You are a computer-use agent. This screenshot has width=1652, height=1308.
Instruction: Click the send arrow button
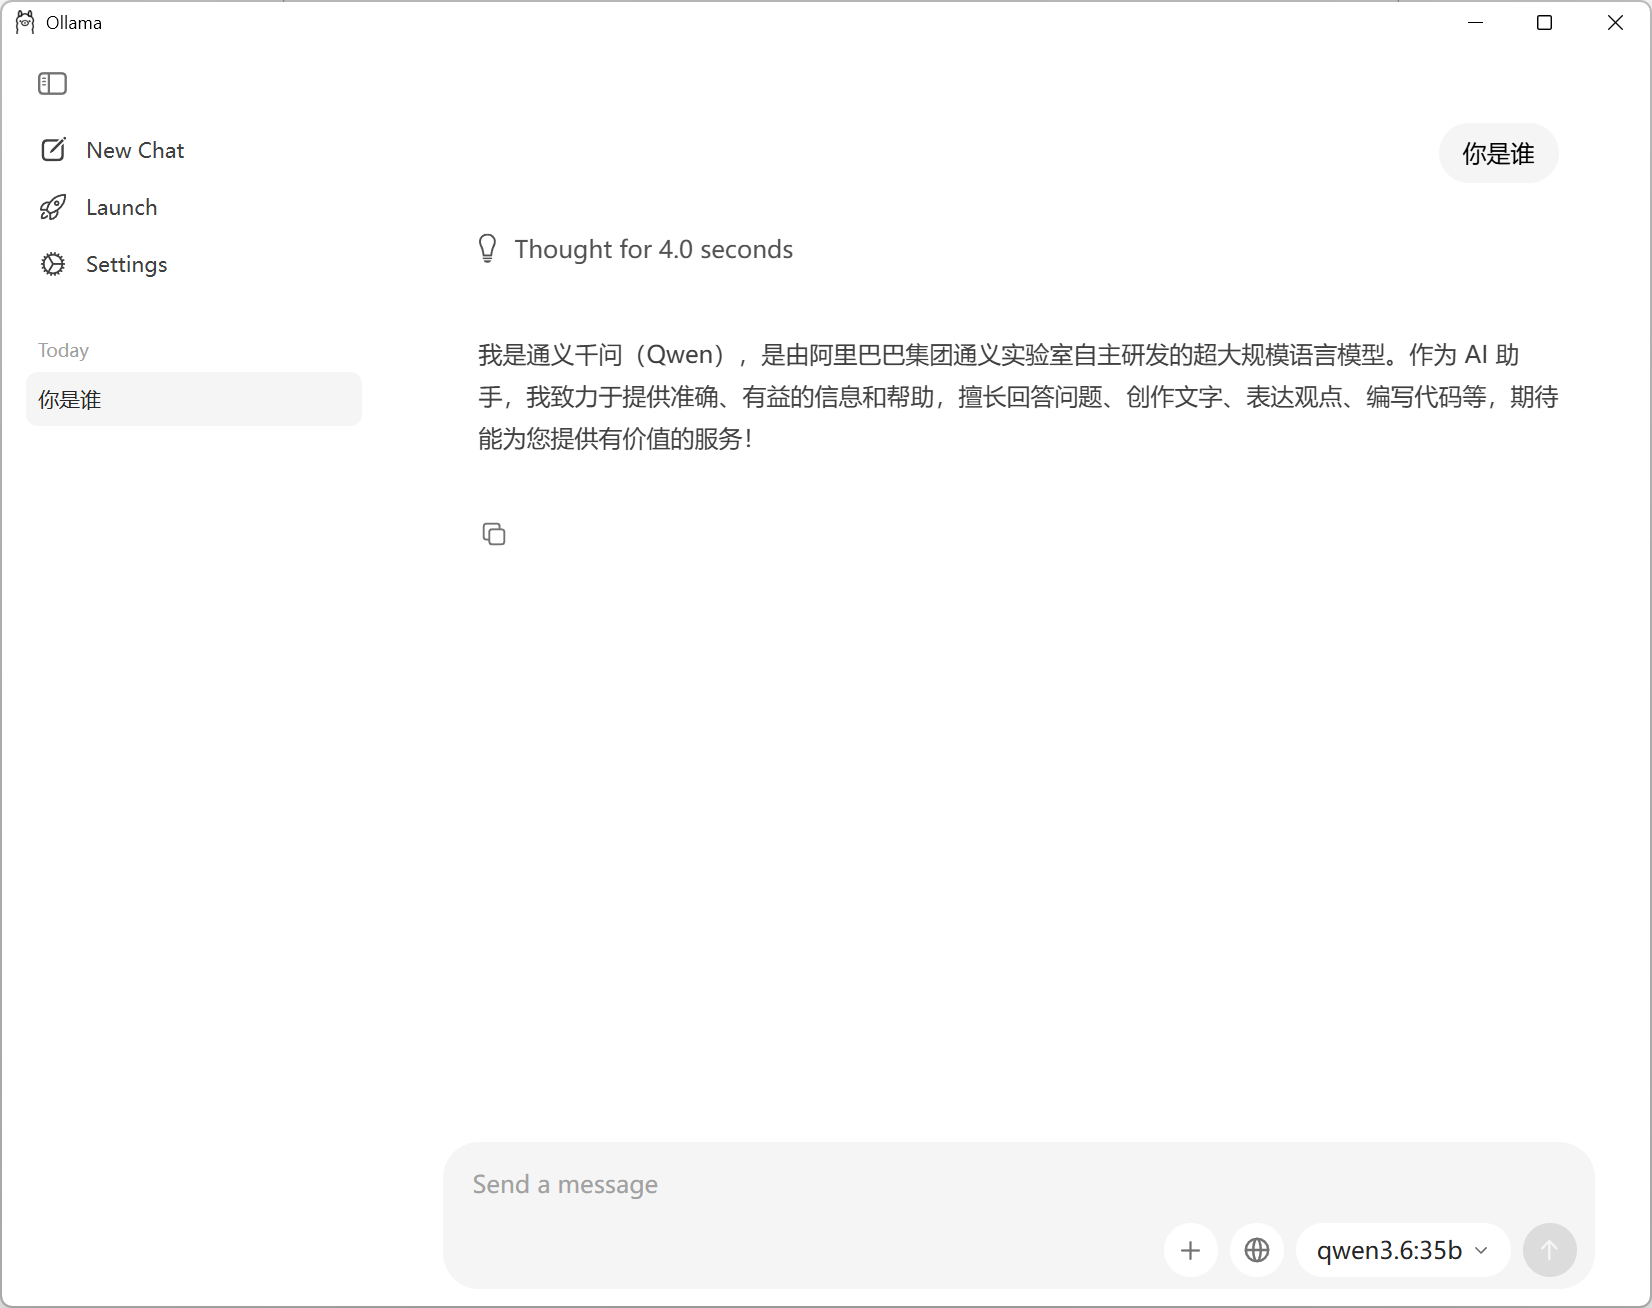1549,1250
